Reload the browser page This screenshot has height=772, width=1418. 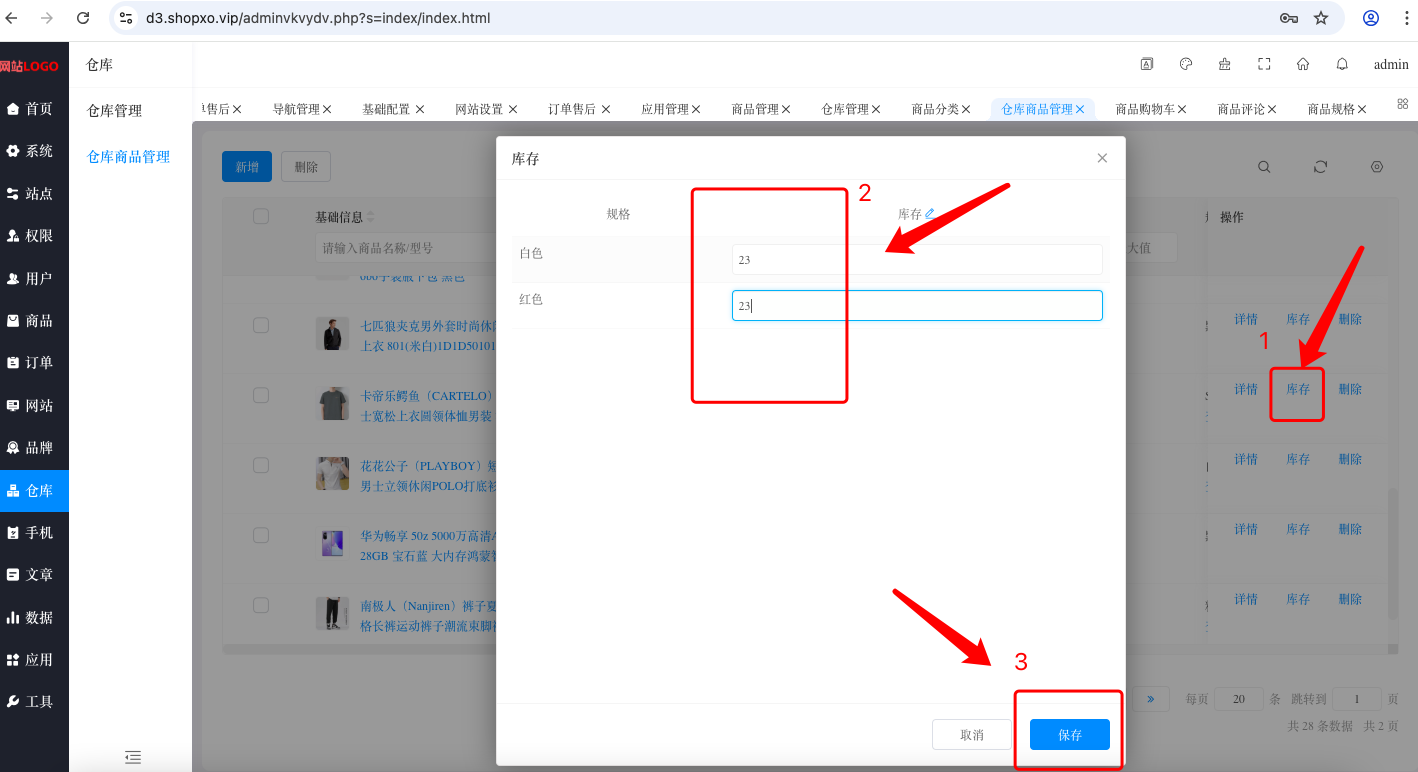(x=83, y=18)
